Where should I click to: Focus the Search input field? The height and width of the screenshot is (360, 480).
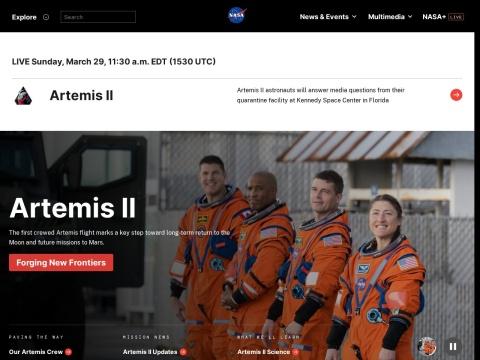[98, 17]
